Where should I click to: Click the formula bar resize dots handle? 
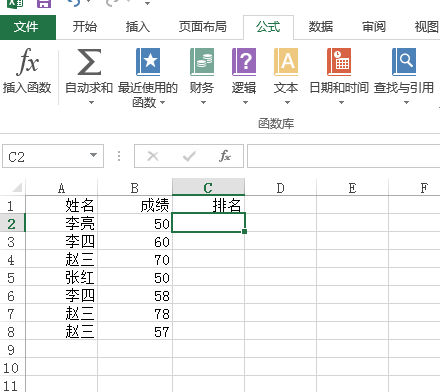click(x=119, y=156)
